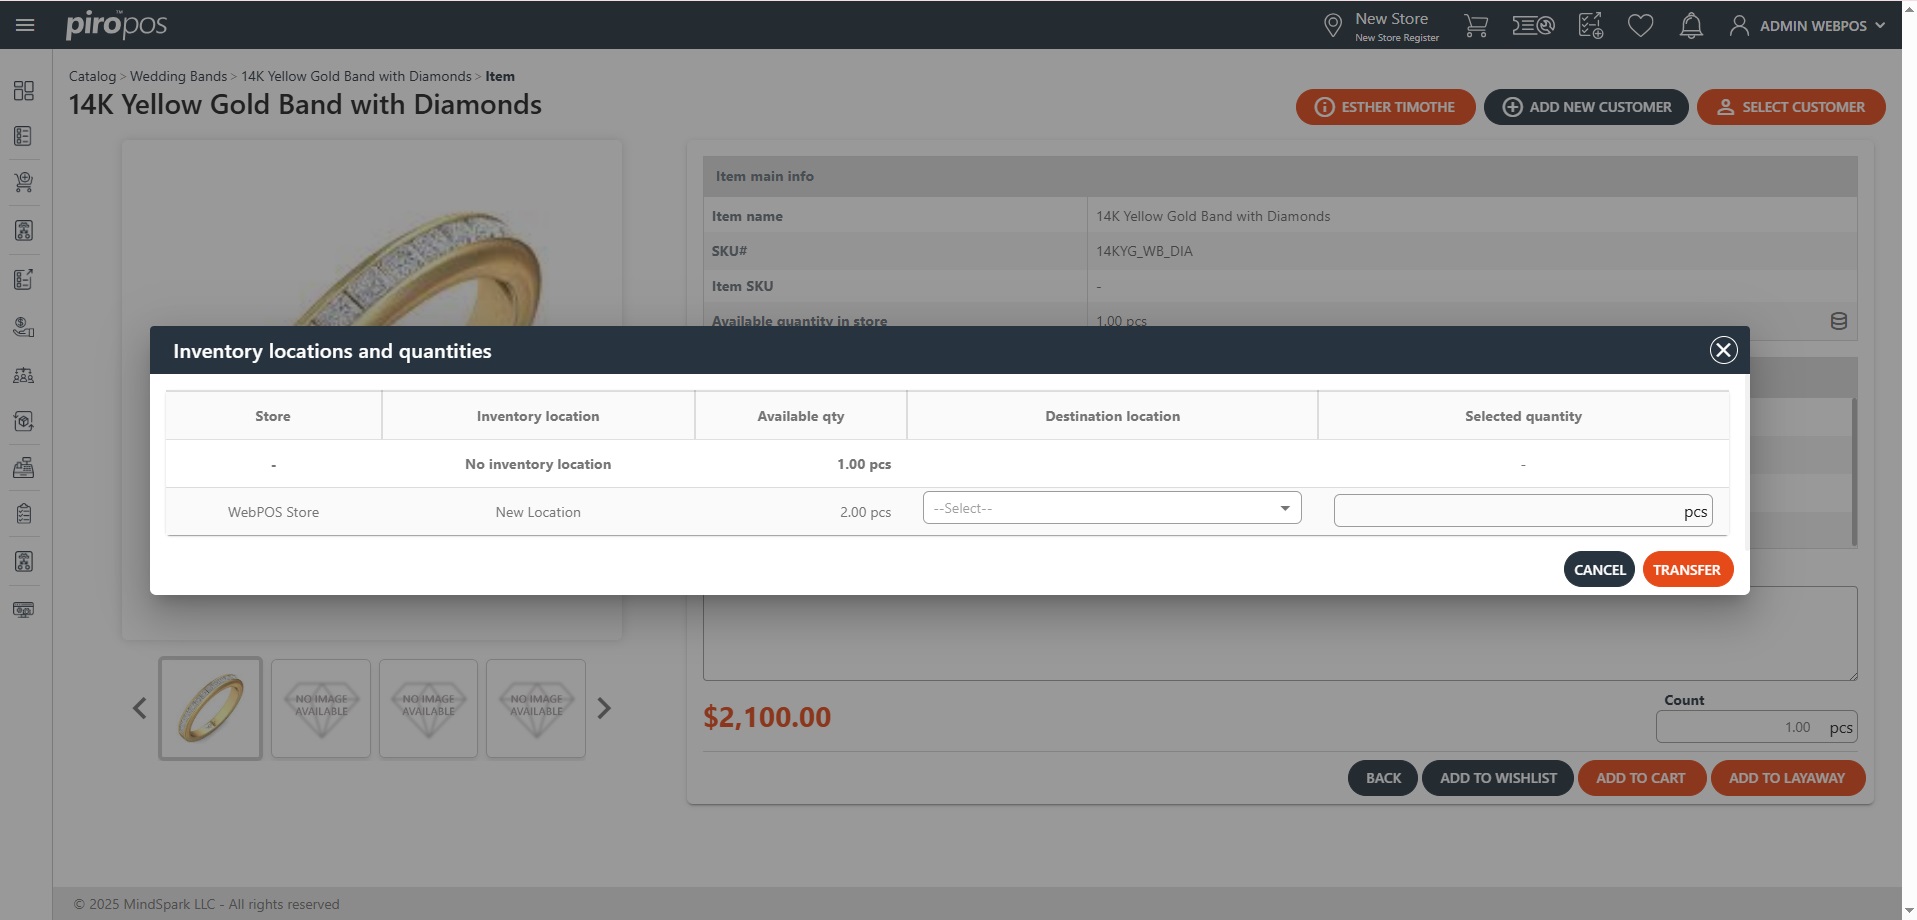Open the dashboard grid icon in sidebar
This screenshot has height=920, width=1917.
pos(24,91)
